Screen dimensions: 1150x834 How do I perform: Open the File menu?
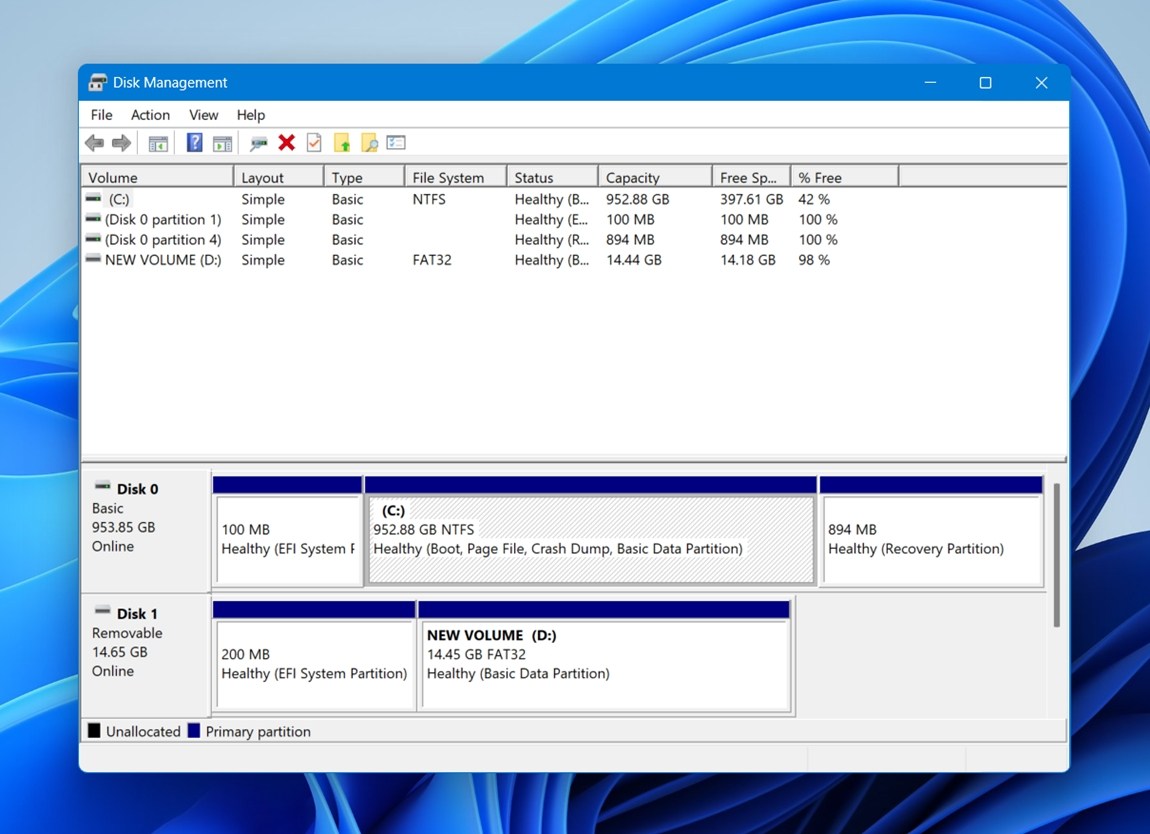(101, 115)
